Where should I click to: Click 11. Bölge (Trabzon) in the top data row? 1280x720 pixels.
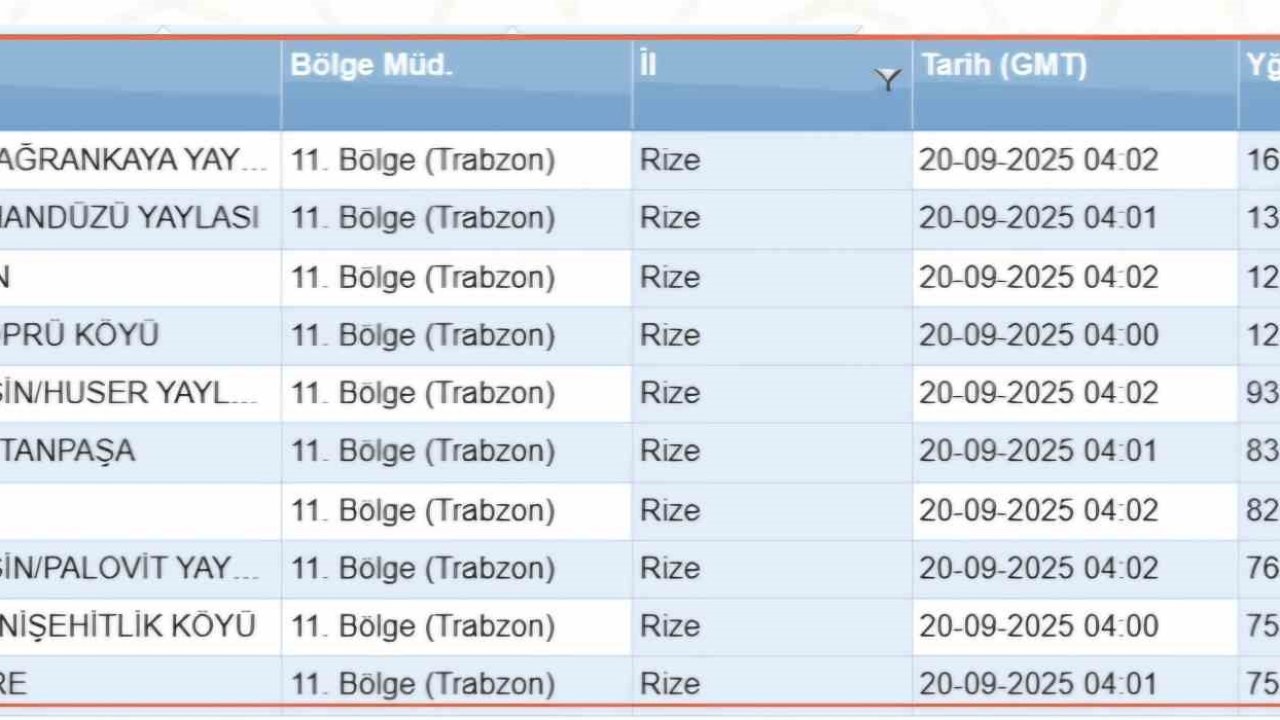pos(423,160)
